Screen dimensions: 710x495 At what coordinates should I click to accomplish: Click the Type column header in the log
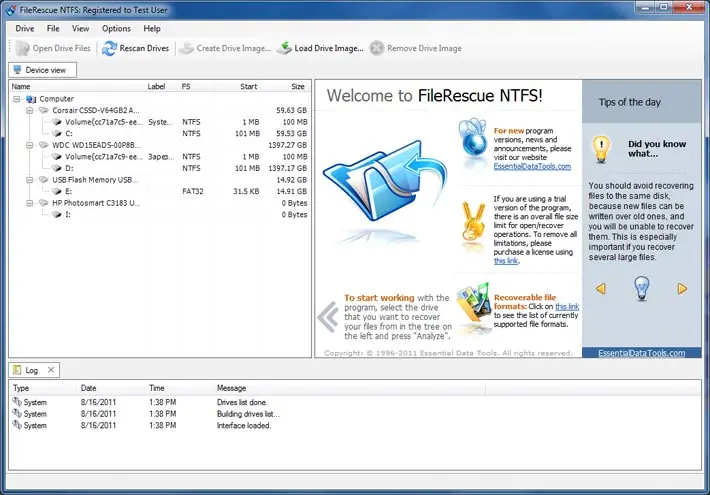21,388
